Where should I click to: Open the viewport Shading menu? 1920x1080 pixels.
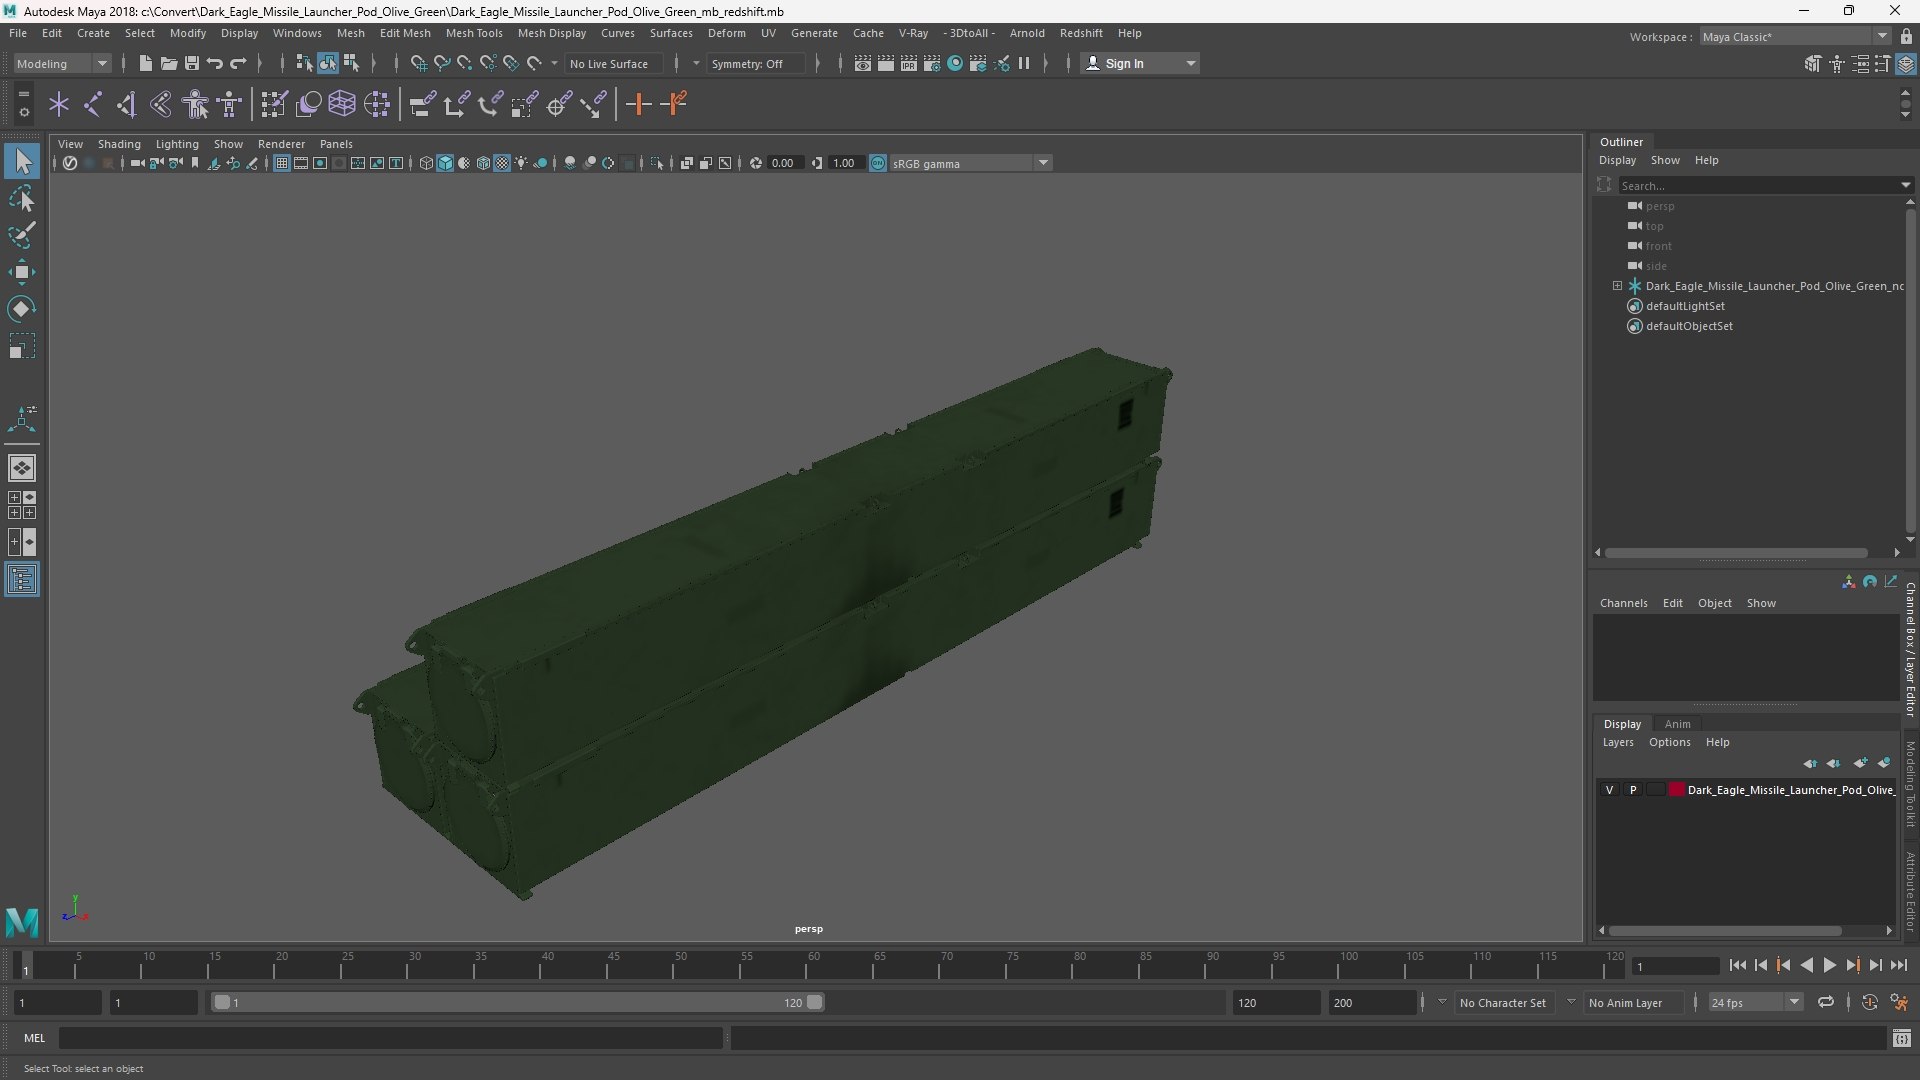119,144
